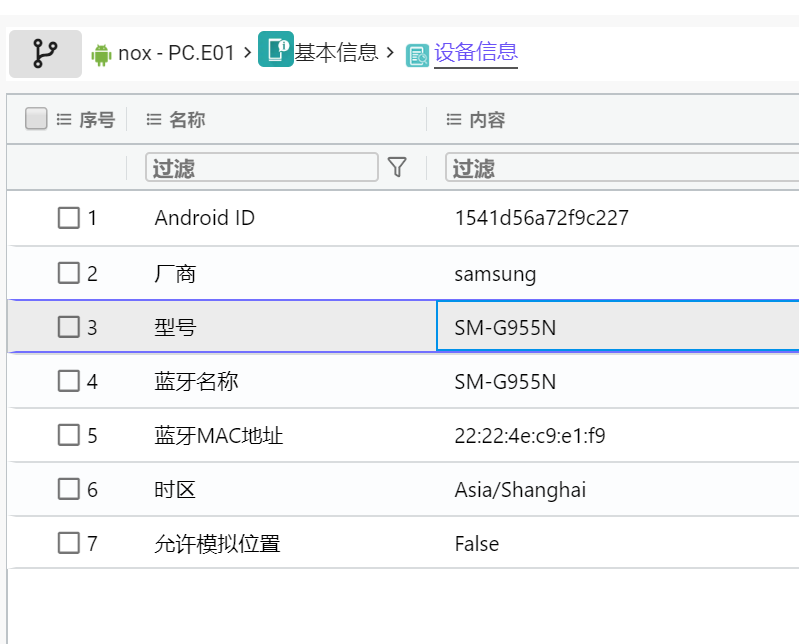Focus the 内容 filter input field
Image resolution: width=799 pixels, height=644 pixels.
pyautogui.click(x=622, y=167)
